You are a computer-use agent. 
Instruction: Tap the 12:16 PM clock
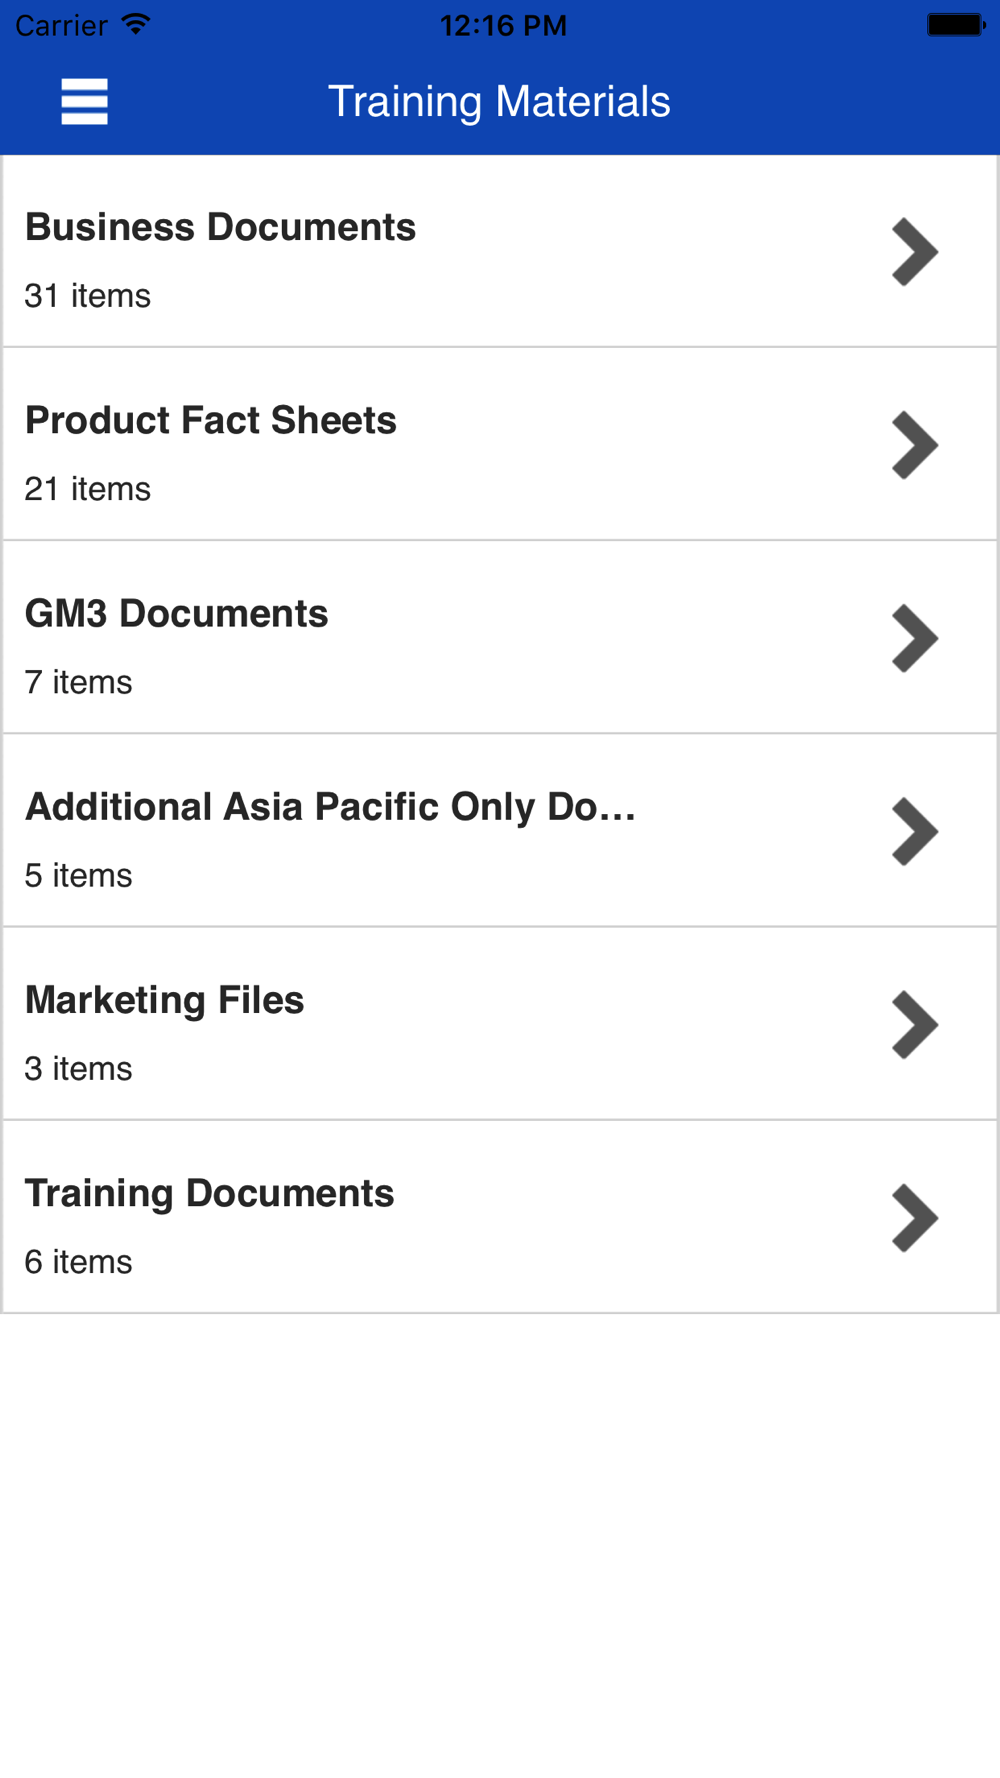[503, 25]
